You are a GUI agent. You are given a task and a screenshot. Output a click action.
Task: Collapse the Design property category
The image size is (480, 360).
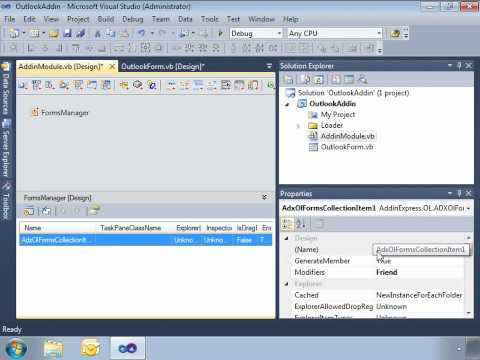point(287,238)
